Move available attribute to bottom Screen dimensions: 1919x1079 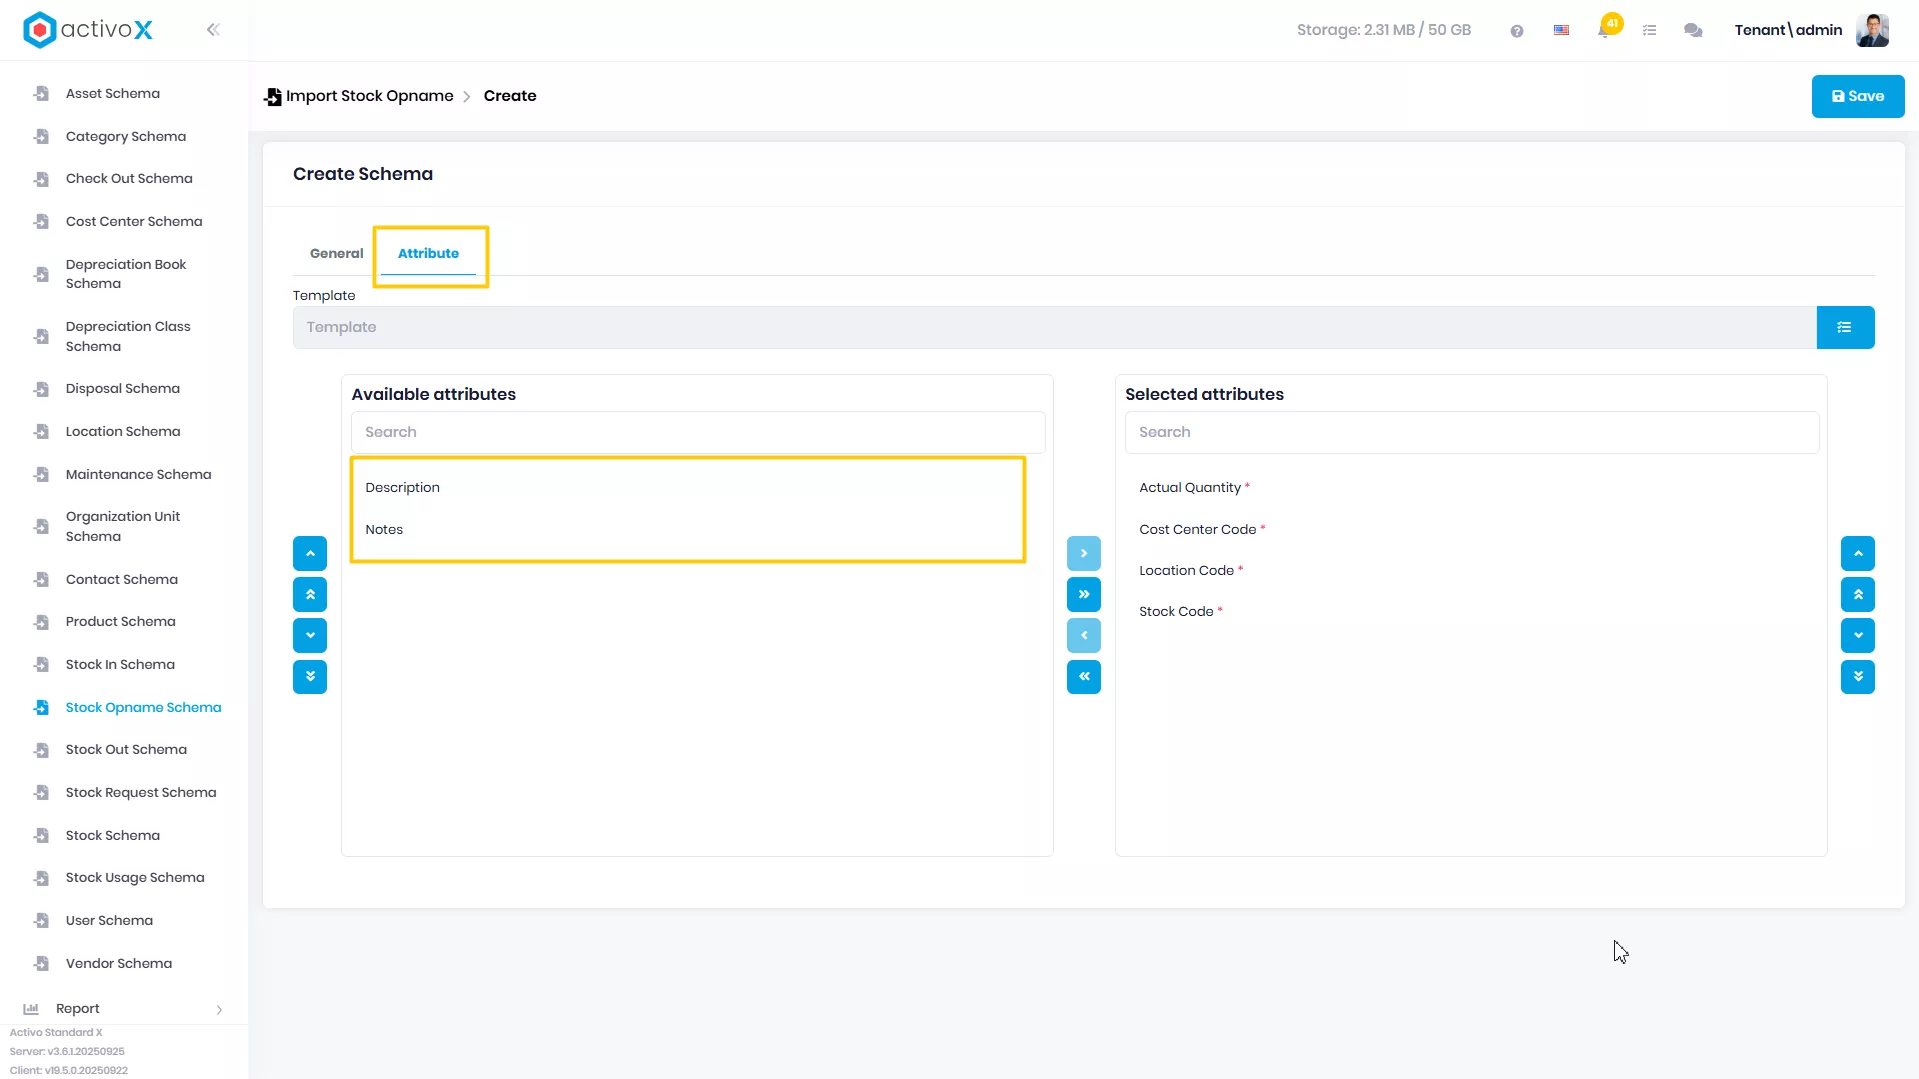pyautogui.click(x=310, y=676)
